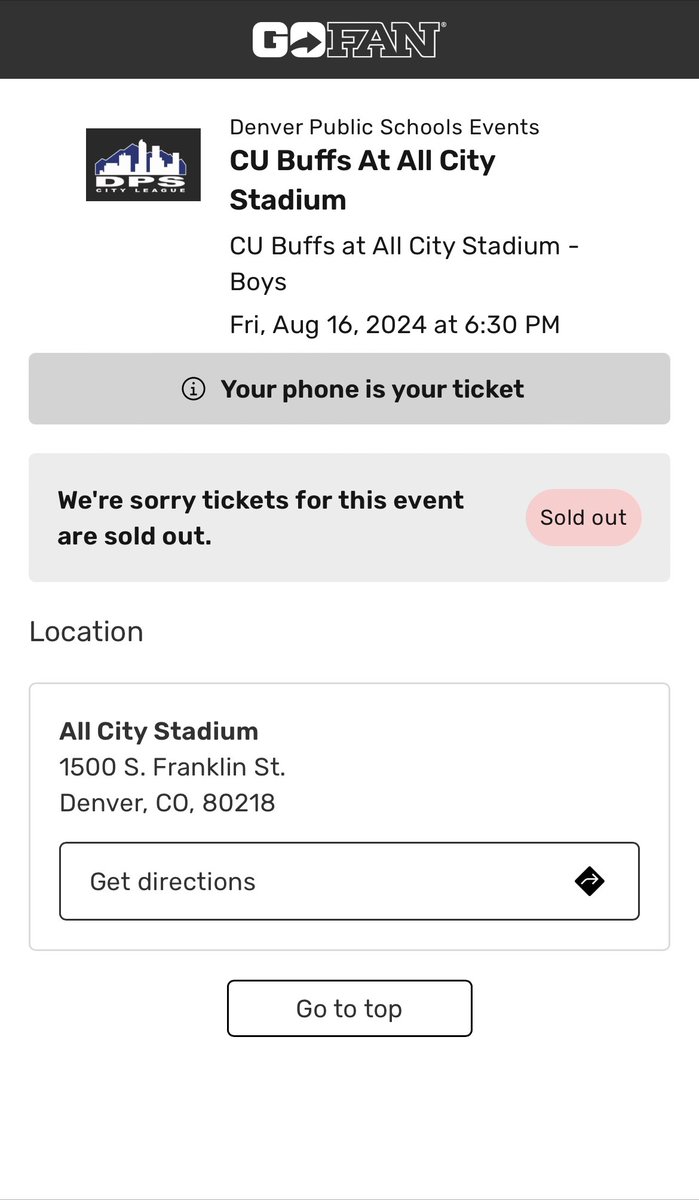This screenshot has width=699, height=1200.
Task: Click the CU Buffs At All City Stadium title
Action: pos(363,180)
